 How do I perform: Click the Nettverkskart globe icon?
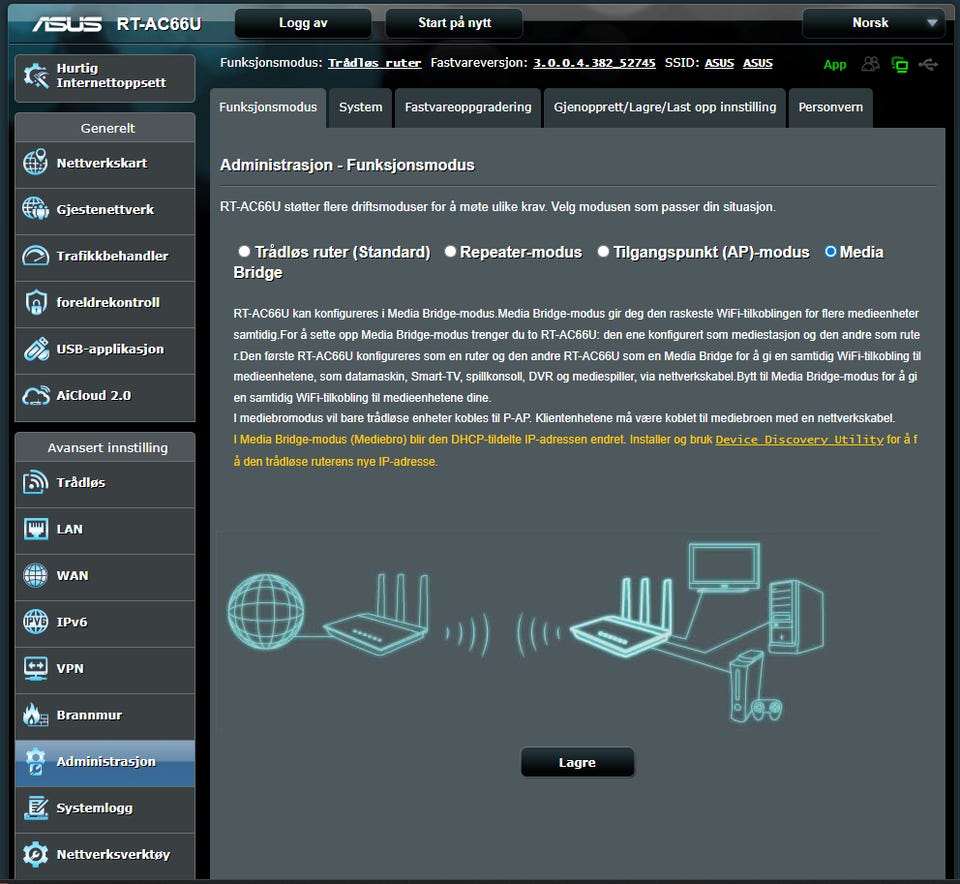pos(36,162)
